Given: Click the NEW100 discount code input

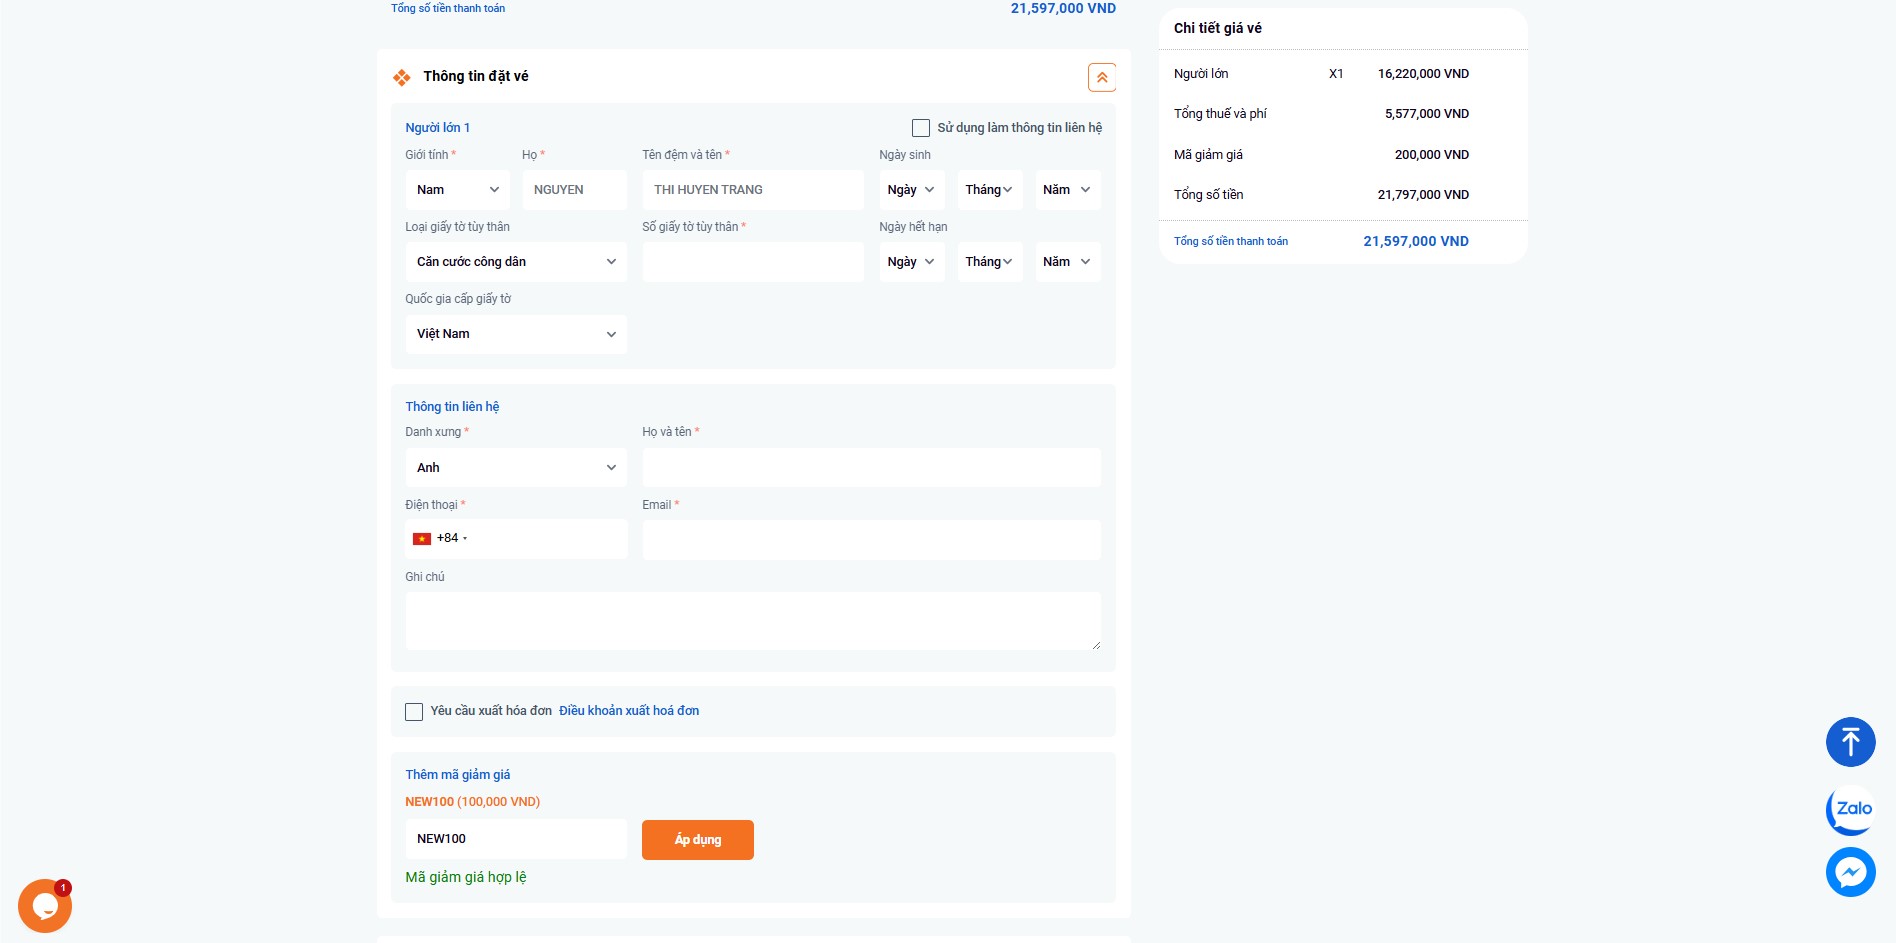Looking at the screenshot, I should 515,839.
